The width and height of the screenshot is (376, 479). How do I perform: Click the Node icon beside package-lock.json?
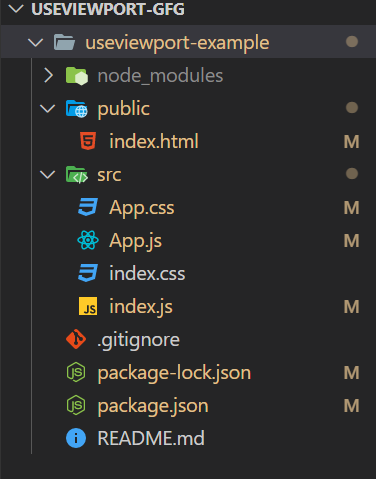(x=76, y=372)
